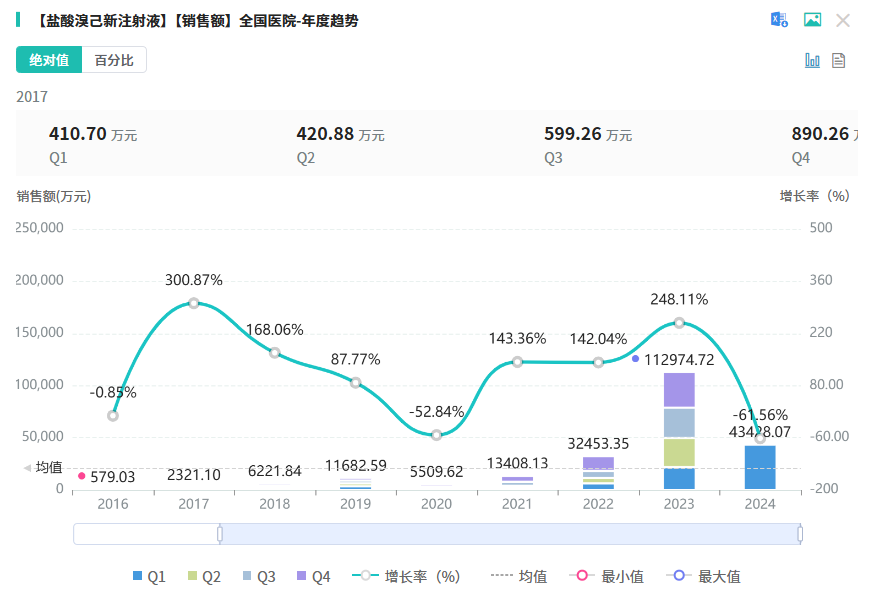The image size is (879, 593).
Task: Click the 2024 Q1 blue bar
Action: pos(760,467)
